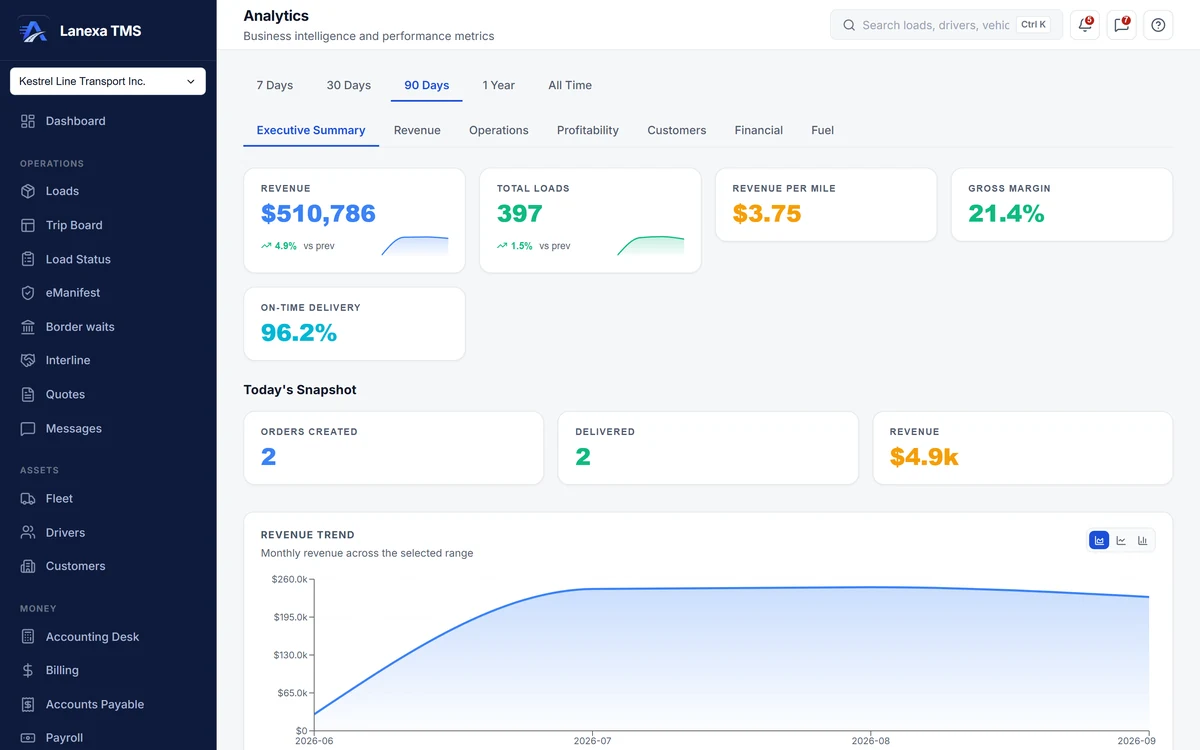Click the search magnifier icon
The width and height of the screenshot is (1200, 750).
click(x=849, y=25)
